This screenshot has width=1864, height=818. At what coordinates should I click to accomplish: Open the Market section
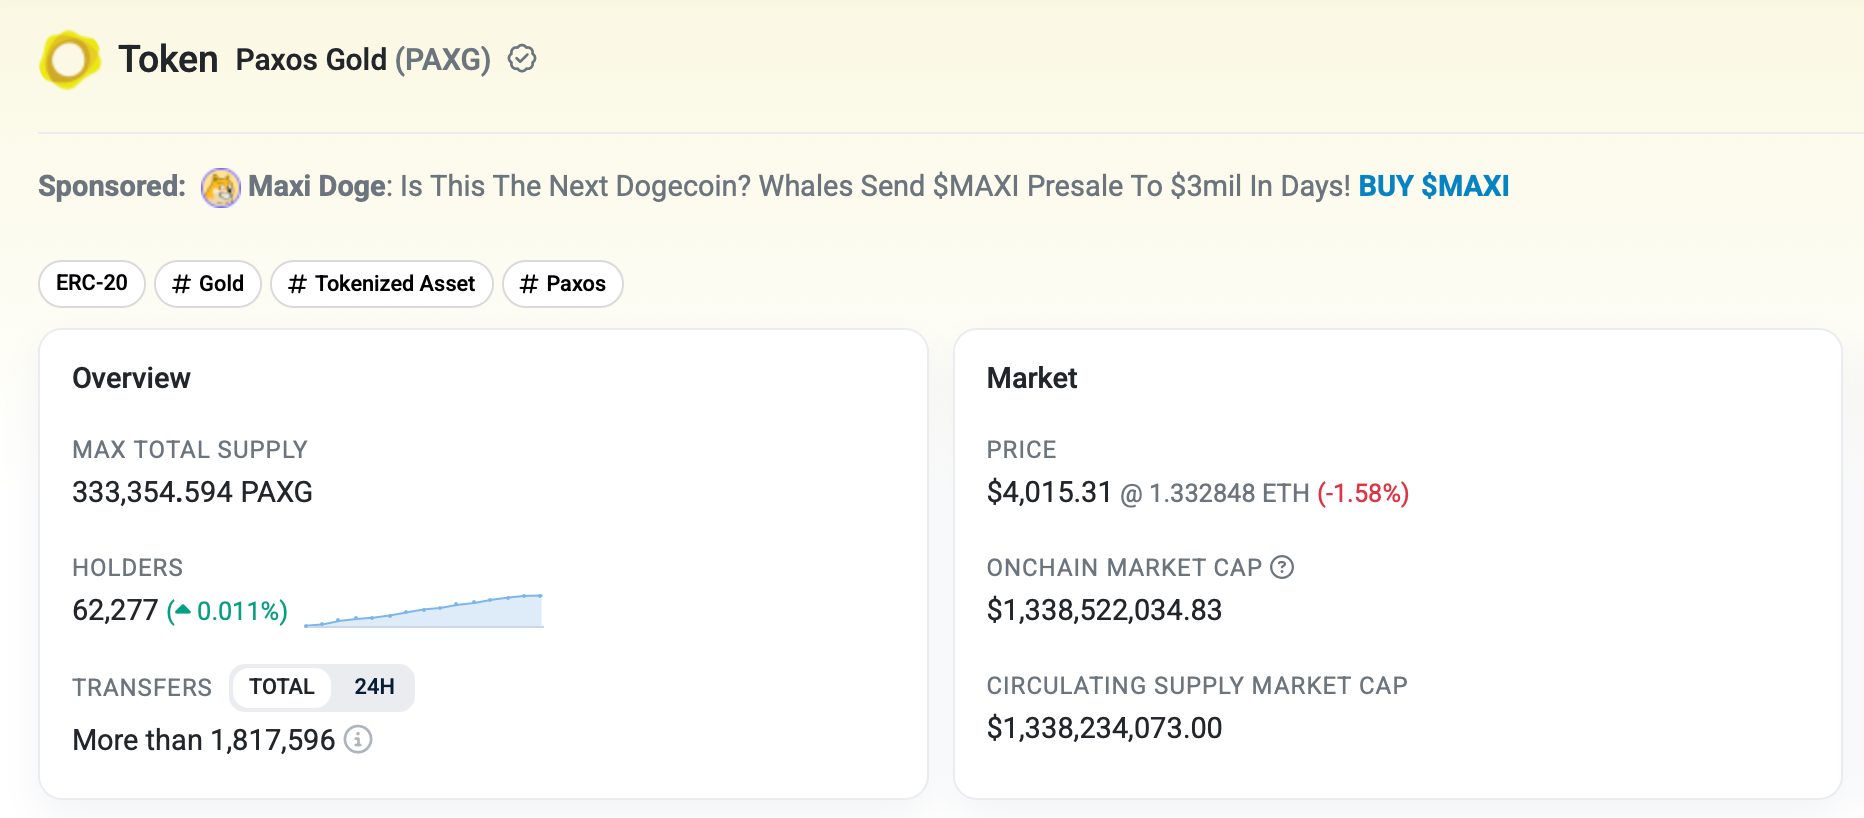[1032, 378]
